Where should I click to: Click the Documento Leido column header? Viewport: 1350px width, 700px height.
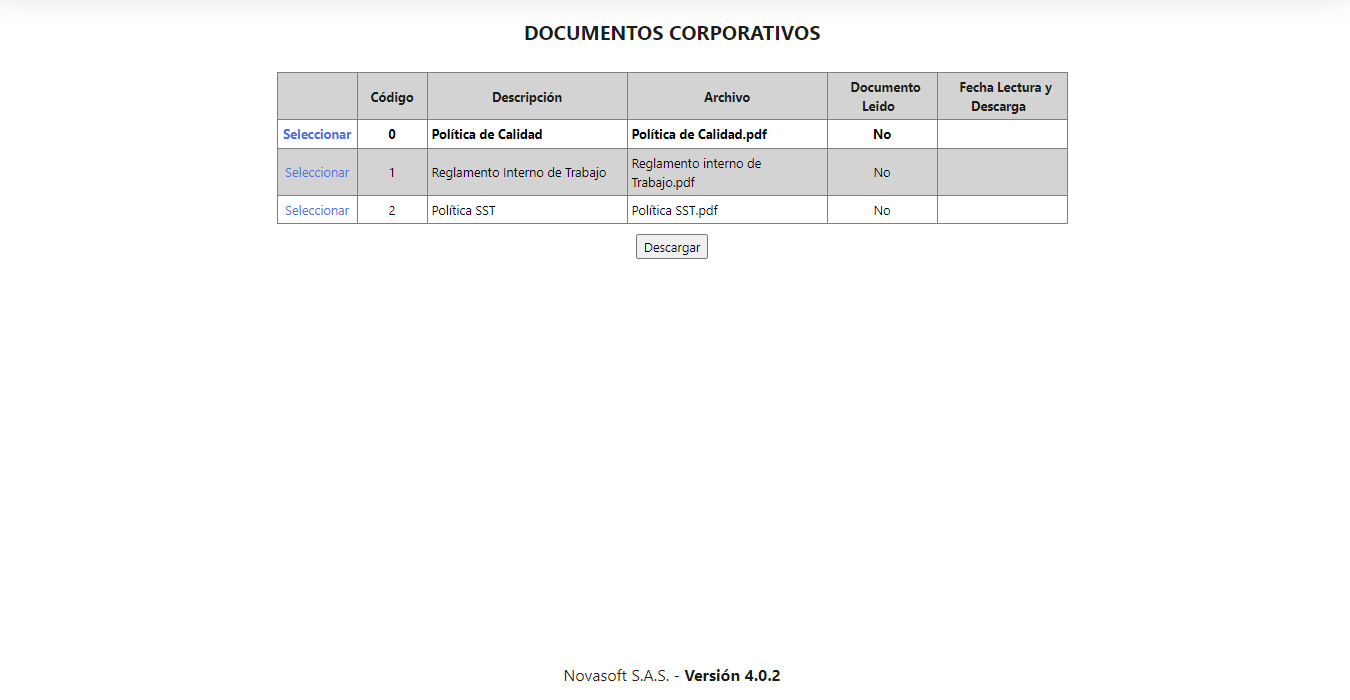(x=882, y=97)
